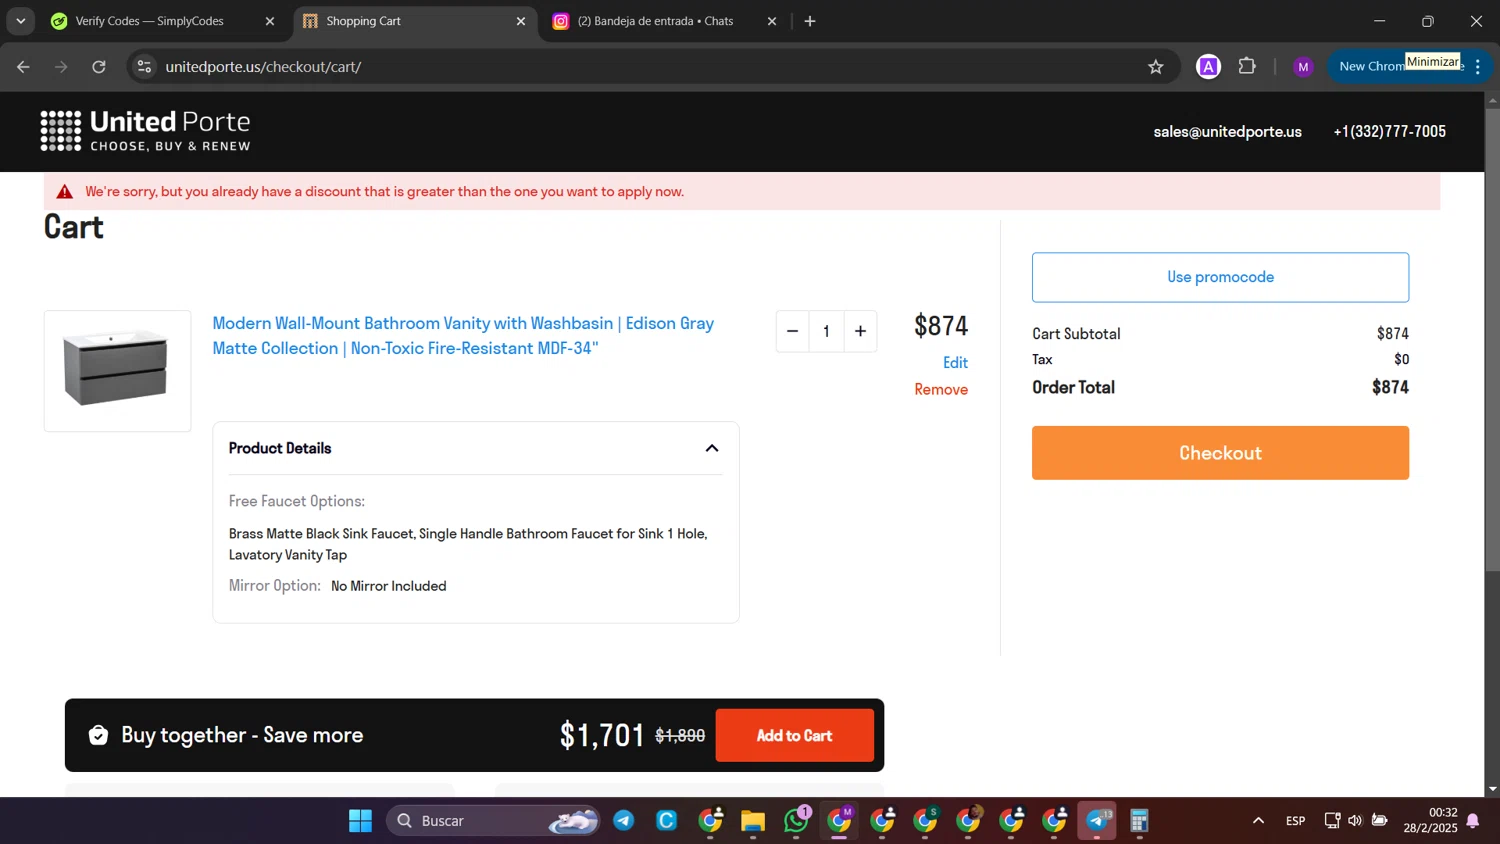Open the battery status tray icon
Viewport: 1500px width, 844px height.
point(1380,821)
